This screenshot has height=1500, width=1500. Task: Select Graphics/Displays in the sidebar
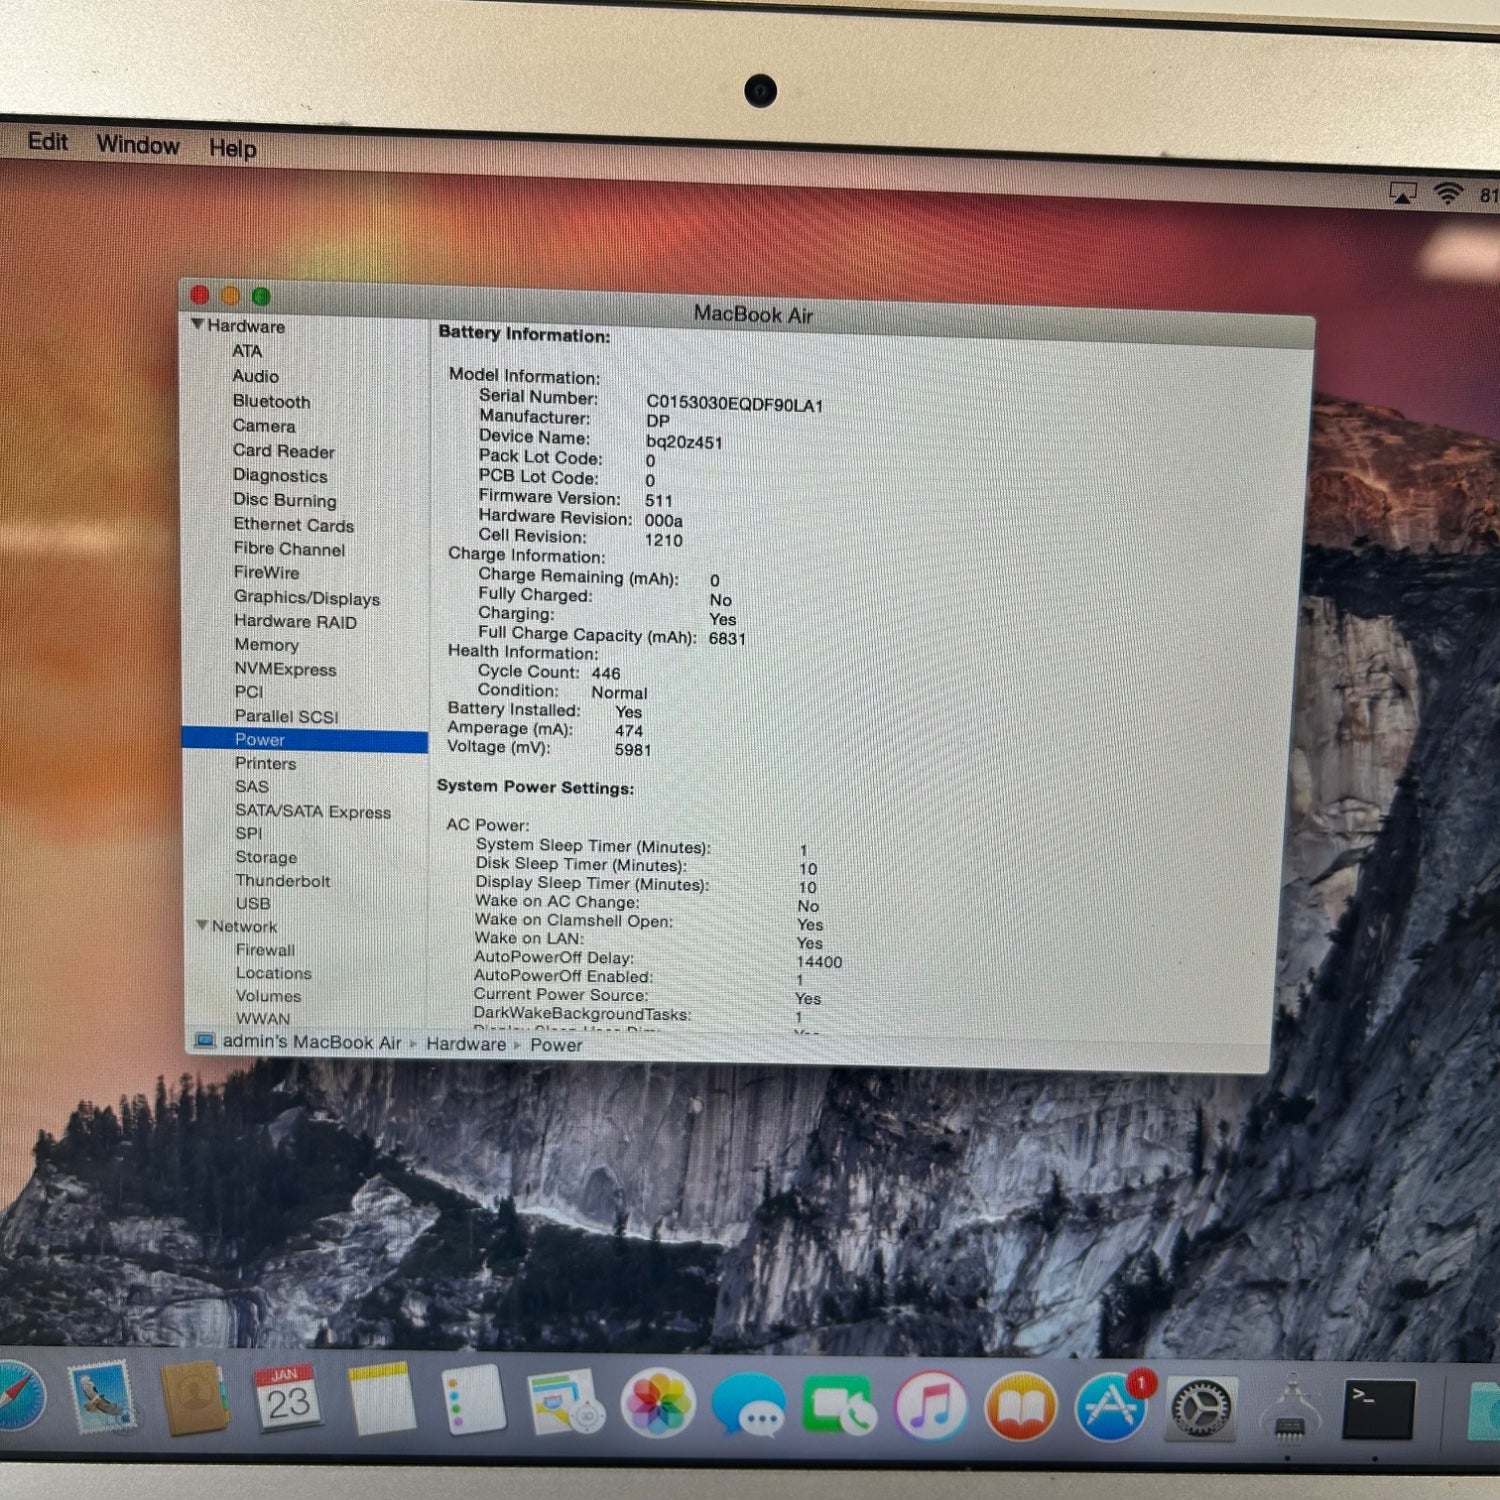[x=306, y=598]
